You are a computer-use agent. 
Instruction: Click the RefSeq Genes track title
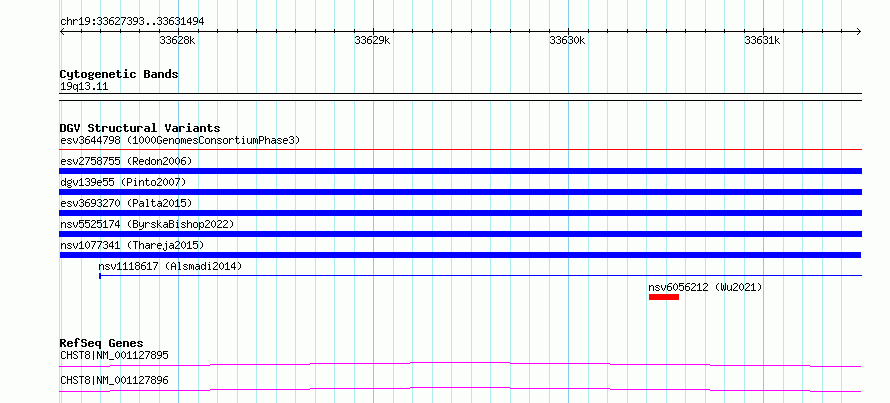[x=101, y=343]
